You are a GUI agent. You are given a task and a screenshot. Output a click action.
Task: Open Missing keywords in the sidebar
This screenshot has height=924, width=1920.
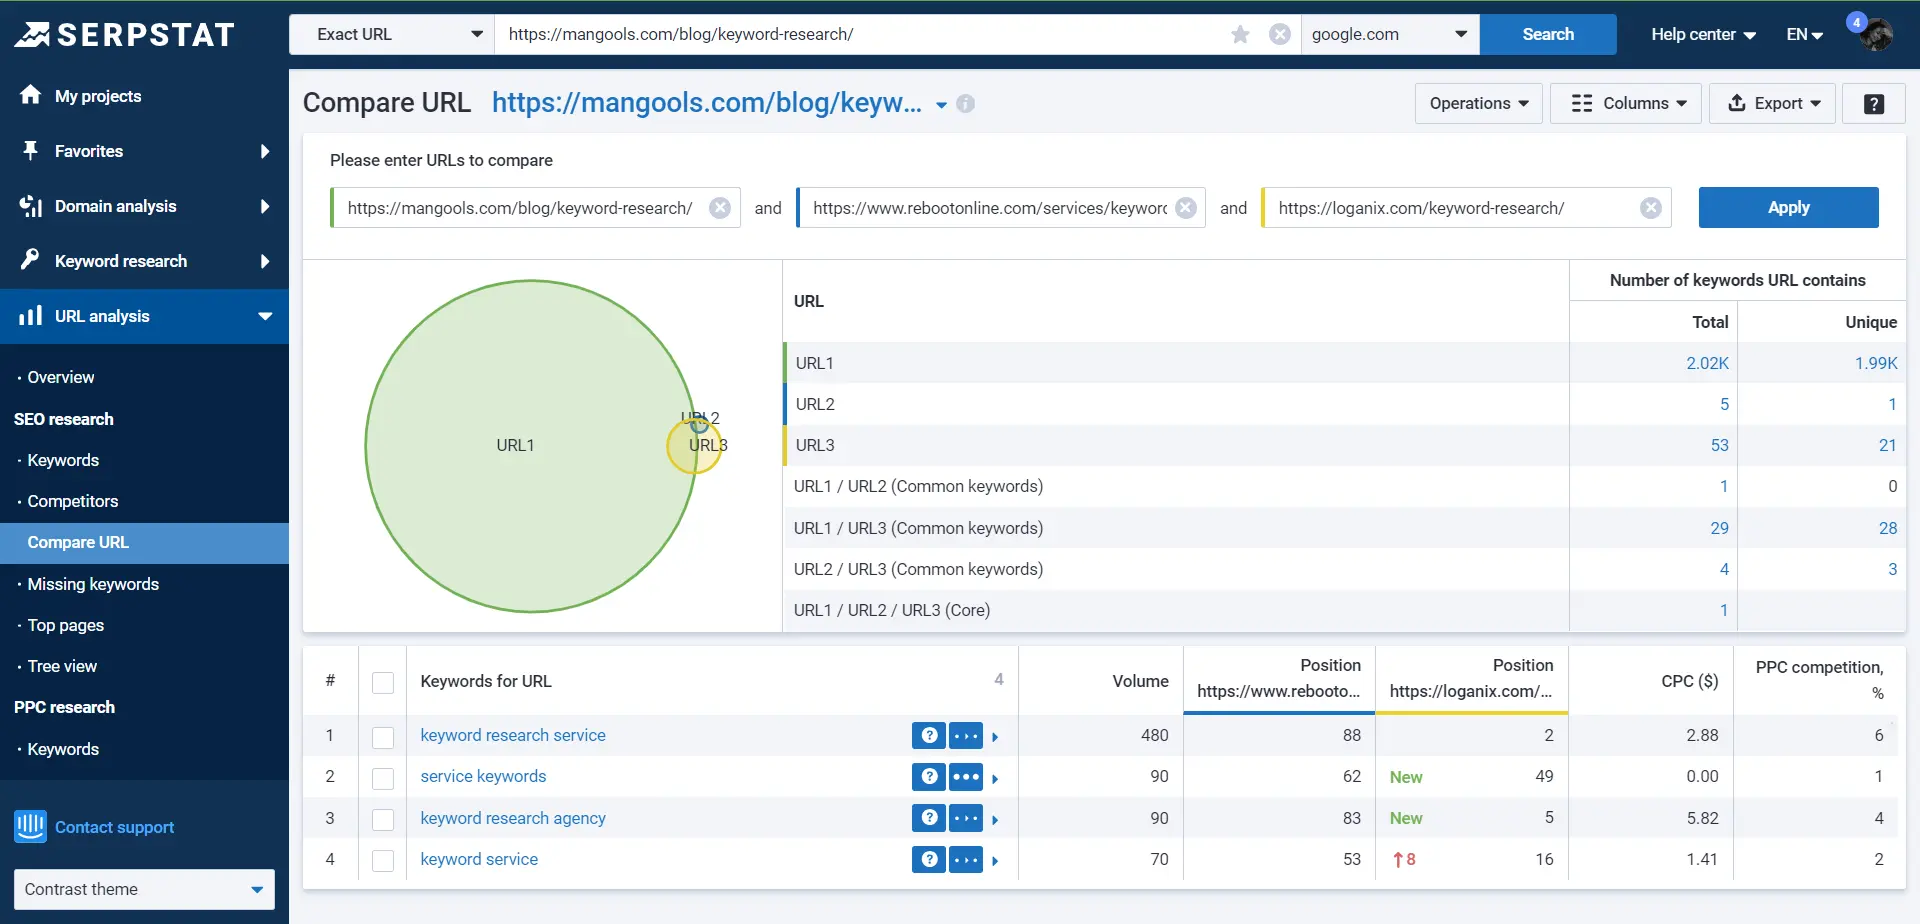click(x=93, y=584)
